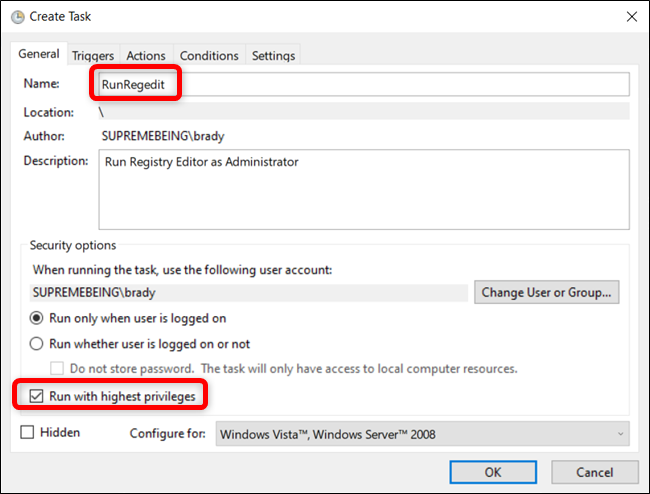Click the Security options group label
The image size is (650, 494).
[73, 245]
